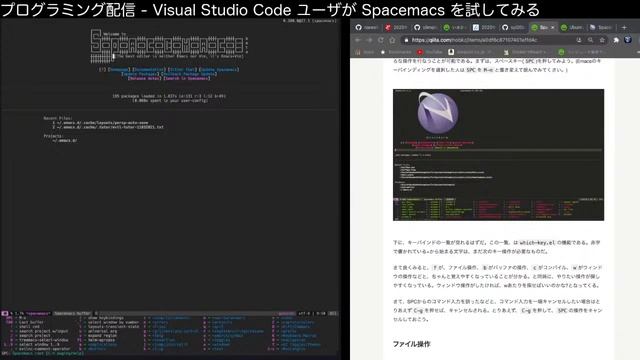
Task: Click the Search in Spacemacs button
Action: coord(187,78)
